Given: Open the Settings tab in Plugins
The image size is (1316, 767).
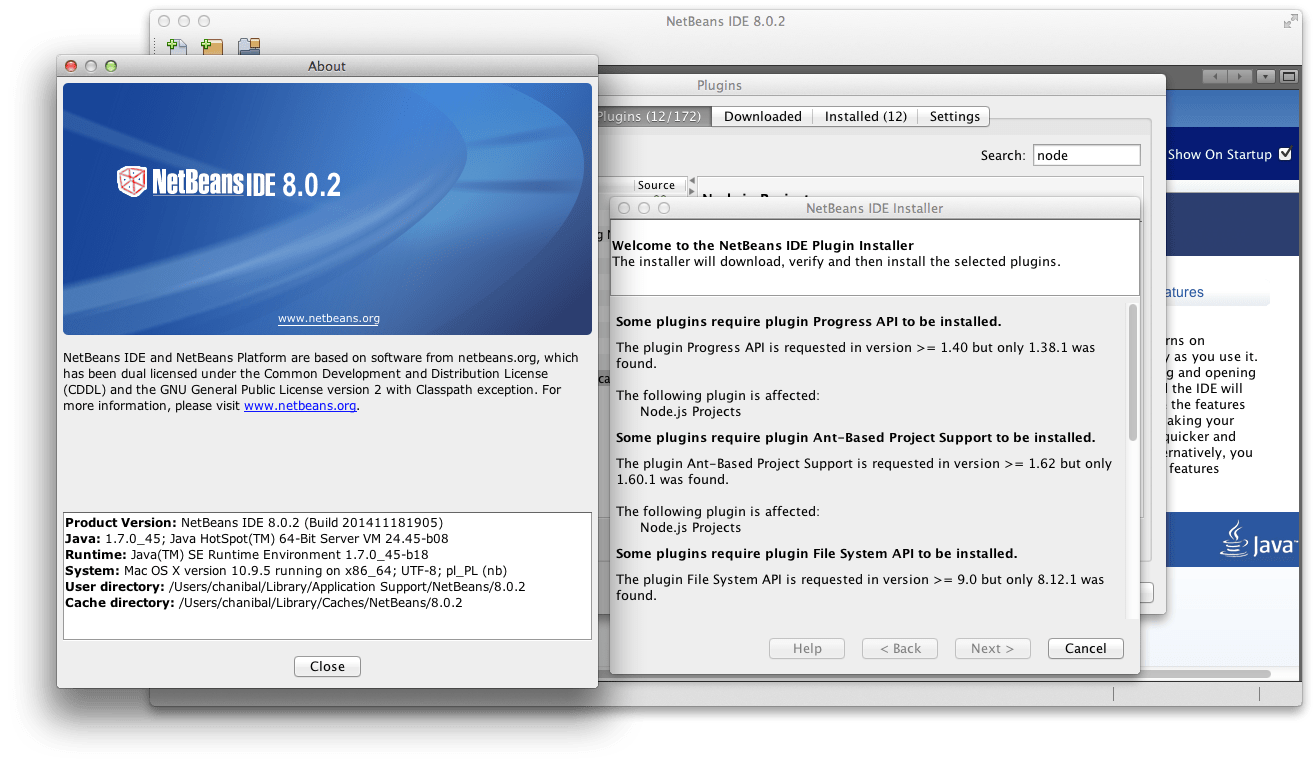Looking at the screenshot, I should [954, 116].
